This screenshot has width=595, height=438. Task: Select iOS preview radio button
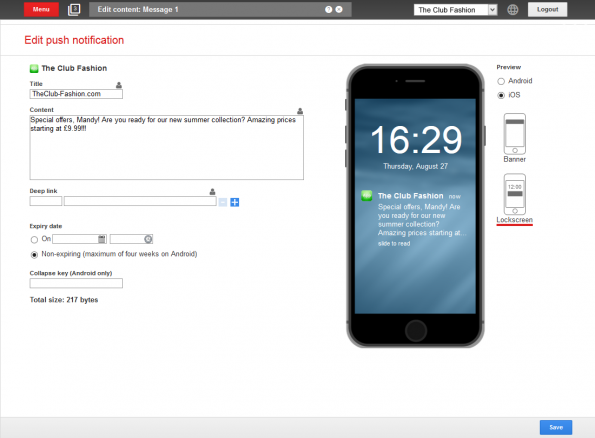click(x=501, y=95)
